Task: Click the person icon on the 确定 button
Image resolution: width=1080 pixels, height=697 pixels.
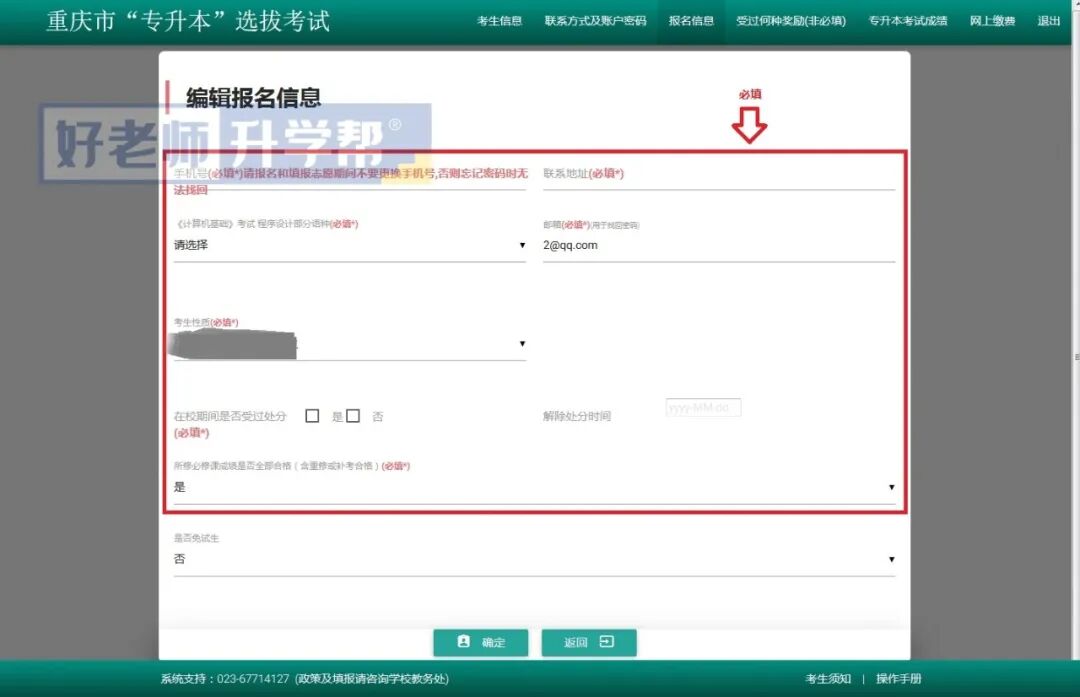Action: [x=463, y=642]
